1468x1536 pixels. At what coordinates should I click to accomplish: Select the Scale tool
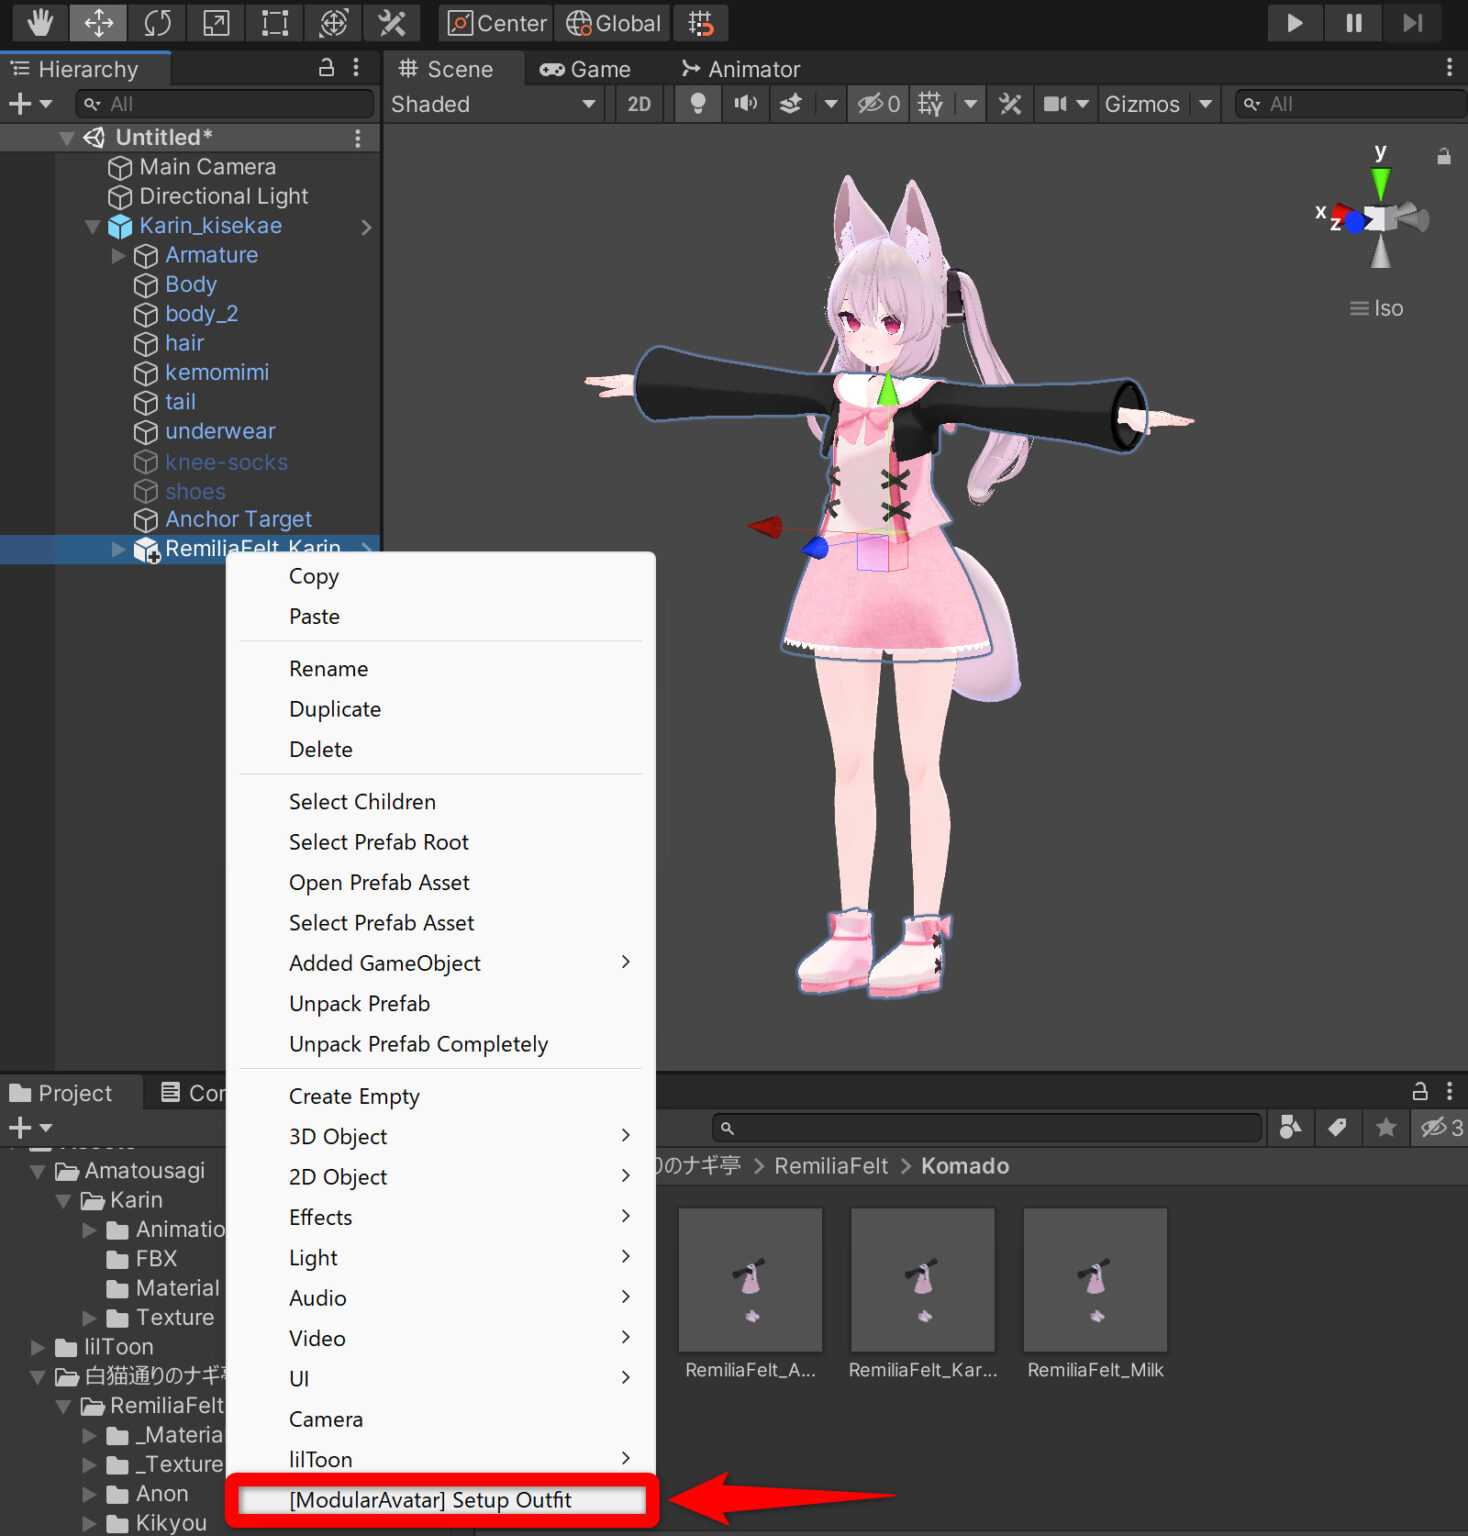(215, 22)
